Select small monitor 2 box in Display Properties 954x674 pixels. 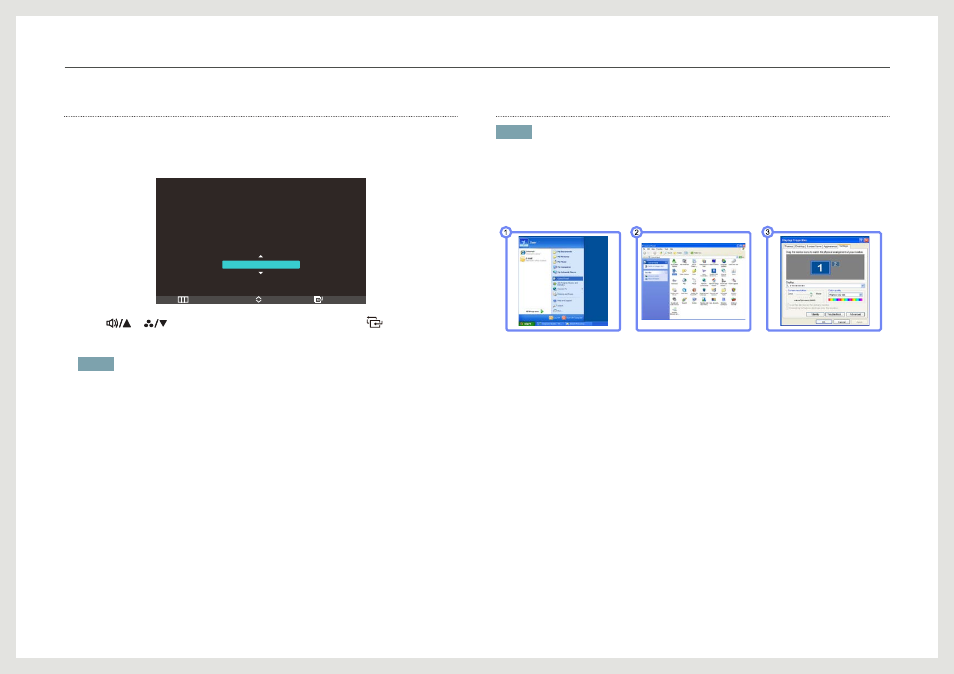(835, 264)
